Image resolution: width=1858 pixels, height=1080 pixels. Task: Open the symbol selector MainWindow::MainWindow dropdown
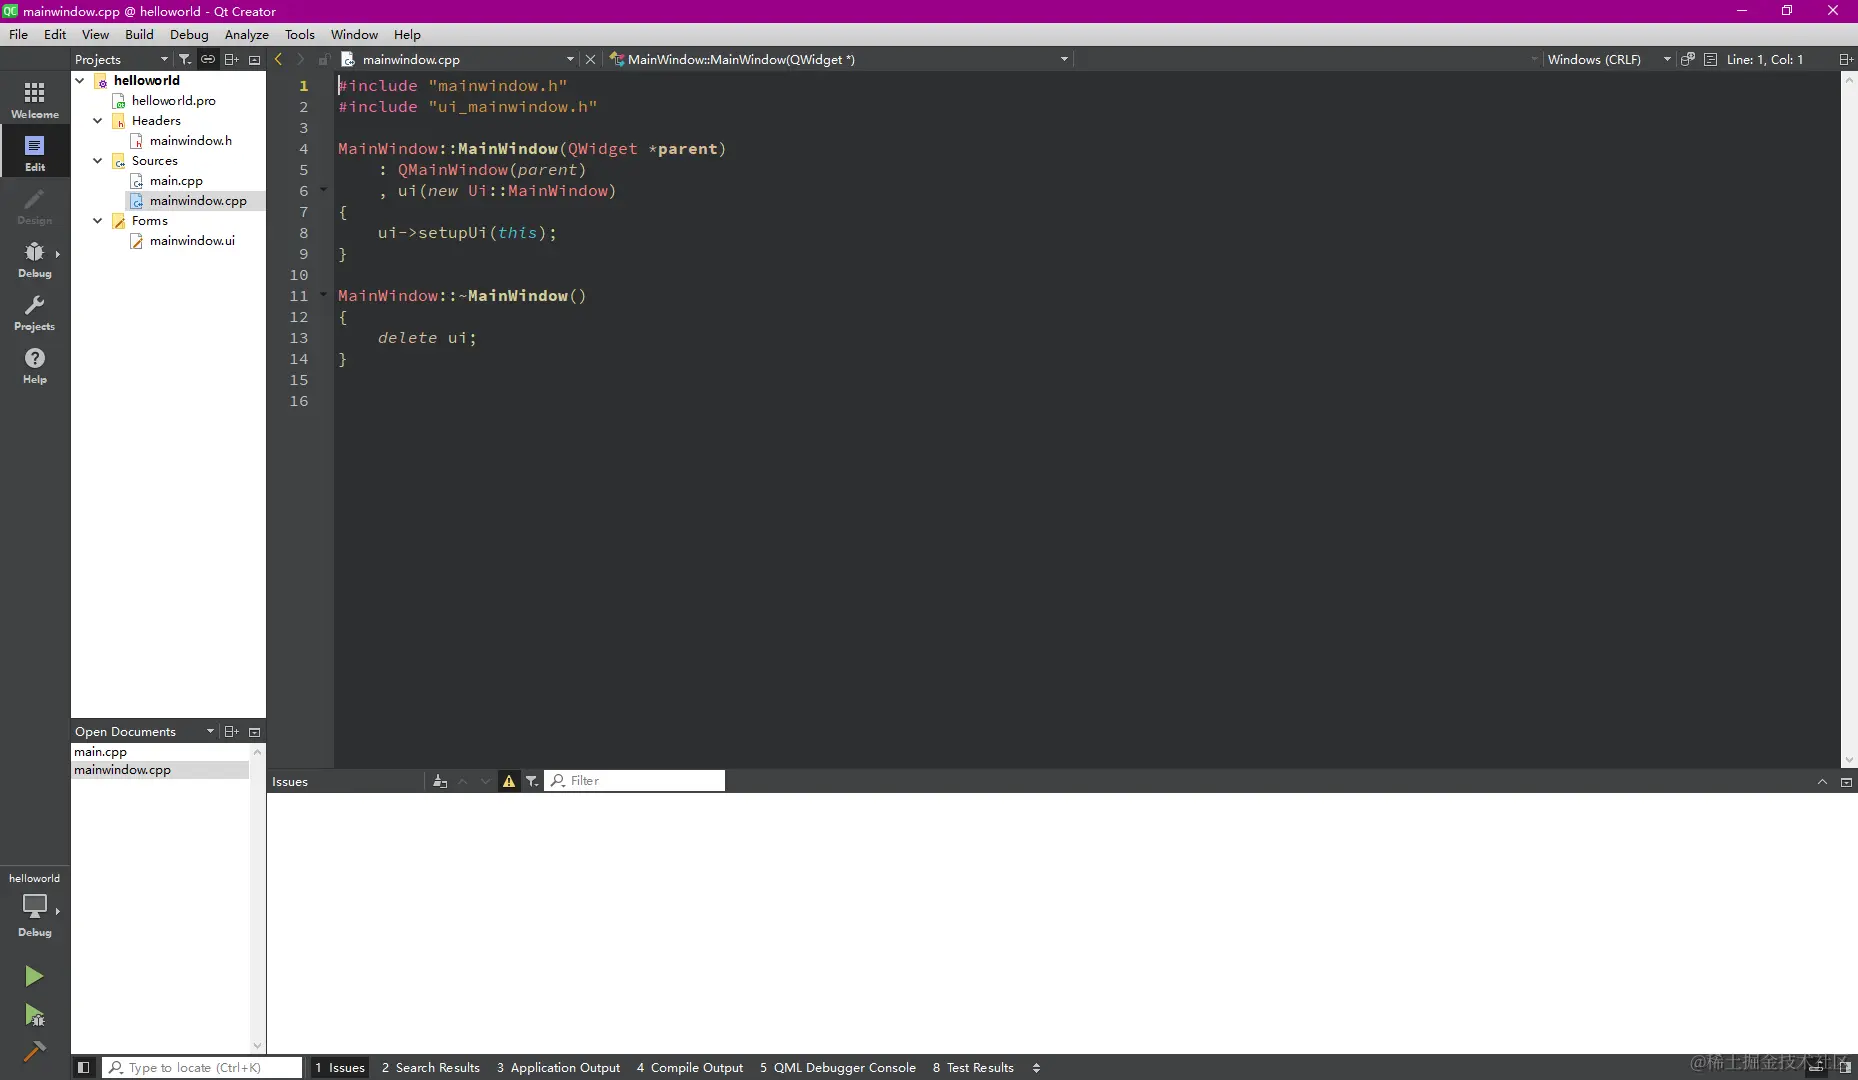click(840, 59)
